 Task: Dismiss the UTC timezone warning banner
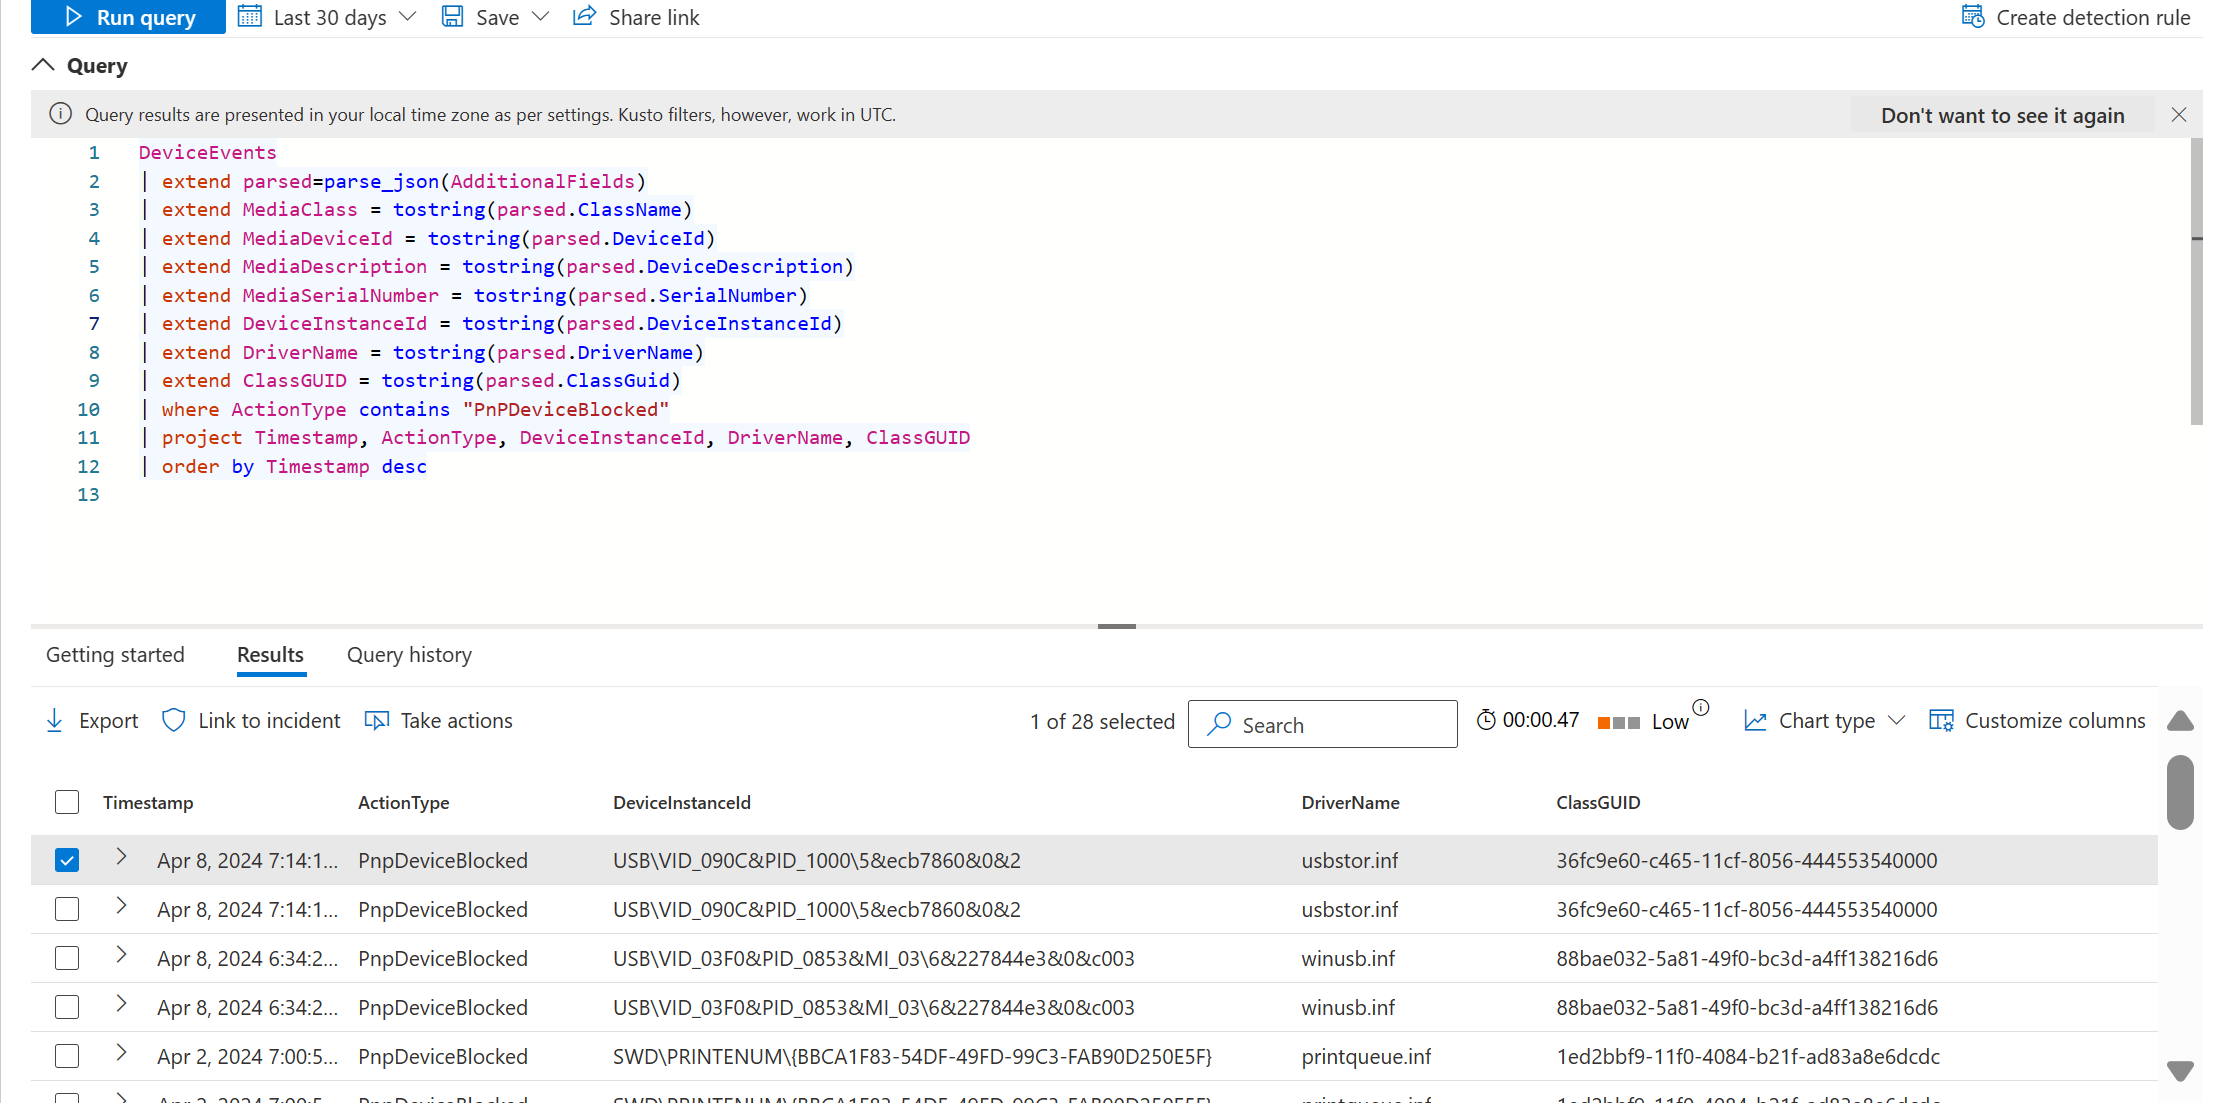tap(2178, 113)
